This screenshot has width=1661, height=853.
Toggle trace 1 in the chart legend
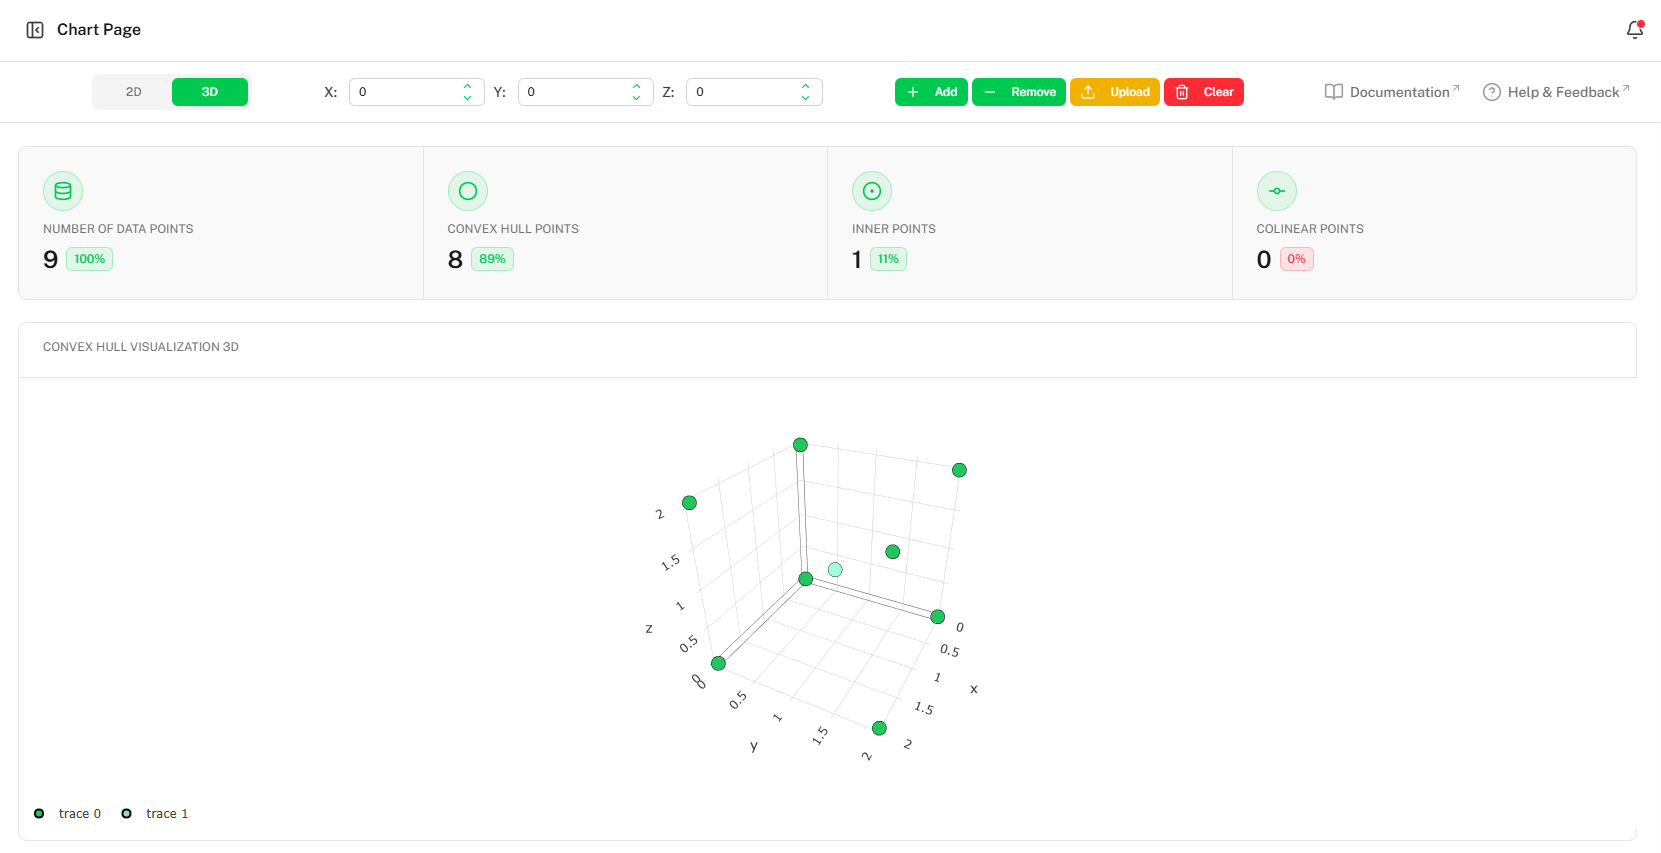155,814
